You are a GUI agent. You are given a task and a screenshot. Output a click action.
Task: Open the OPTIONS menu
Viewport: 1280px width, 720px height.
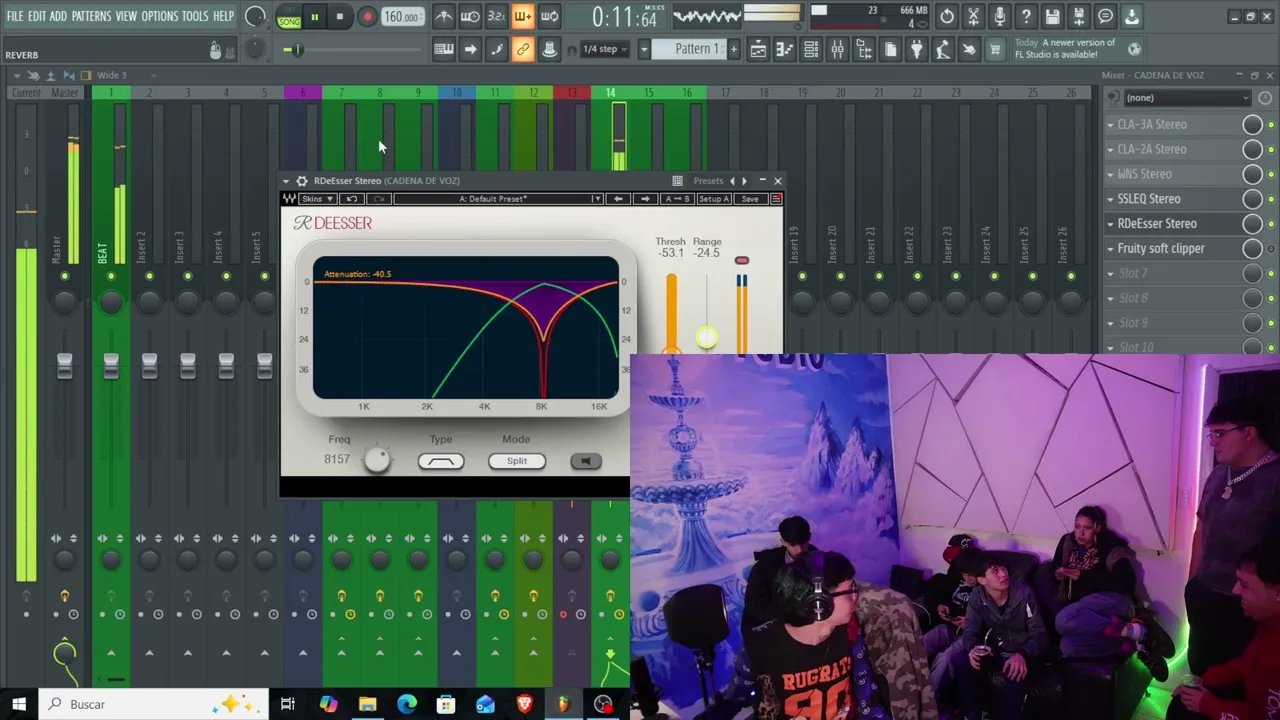point(159,16)
